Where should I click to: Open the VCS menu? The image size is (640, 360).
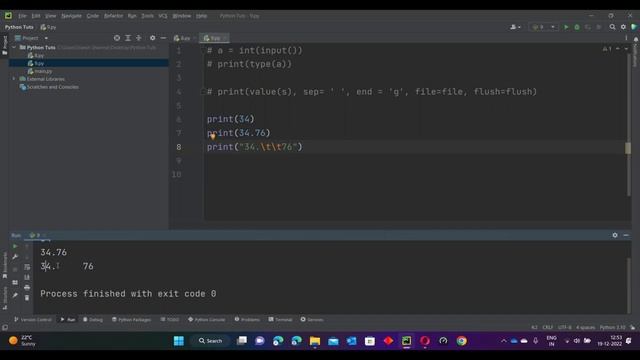(x=163, y=16)
